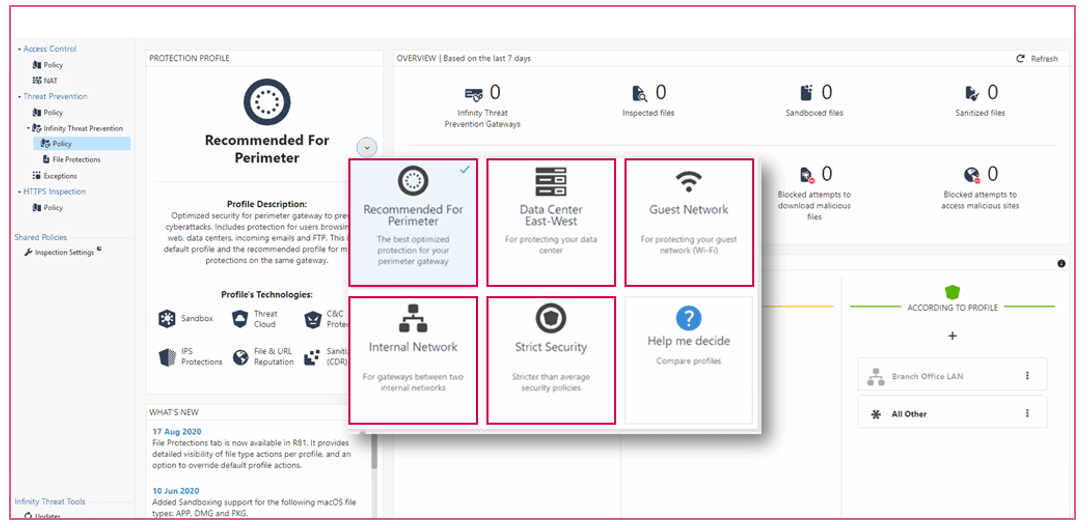
Task: Open the profile selector dropdown chevron
Action: (367, 147)
